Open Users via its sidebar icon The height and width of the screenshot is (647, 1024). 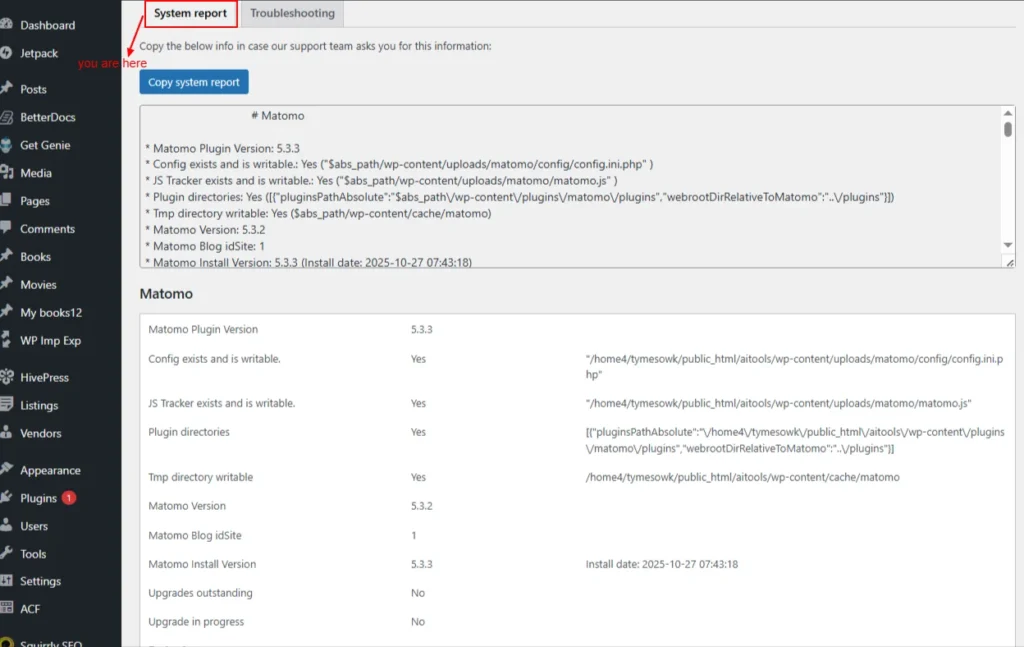point(6,526)
